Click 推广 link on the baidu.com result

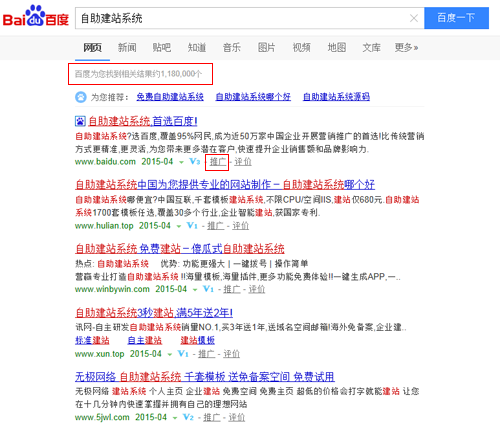[x=217, y=162]
